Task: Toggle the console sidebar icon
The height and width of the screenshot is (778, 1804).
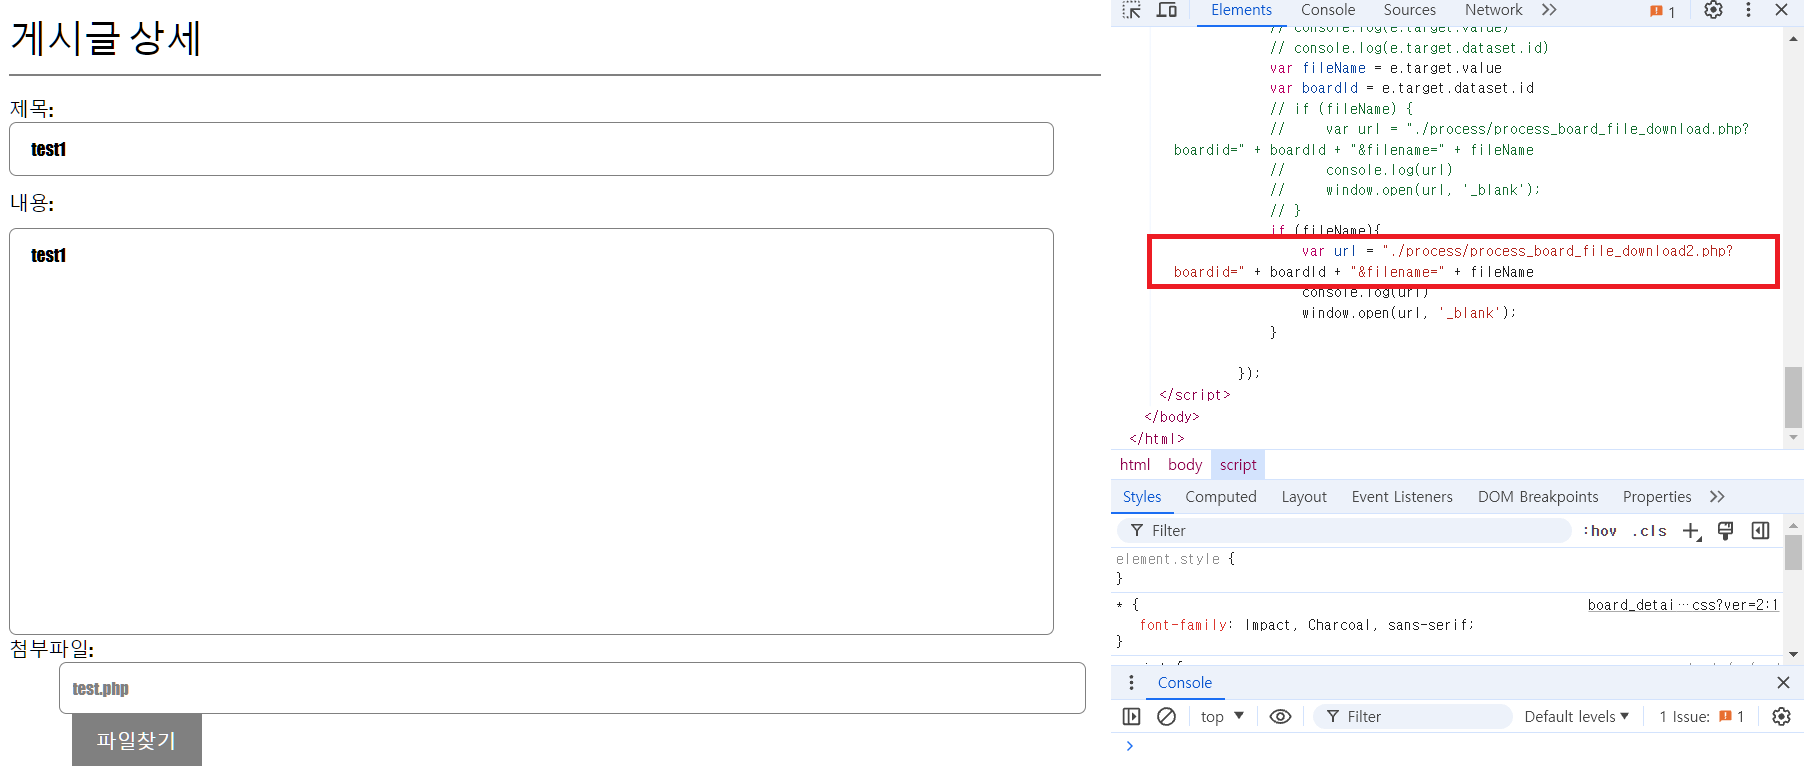Action: 1131,717
